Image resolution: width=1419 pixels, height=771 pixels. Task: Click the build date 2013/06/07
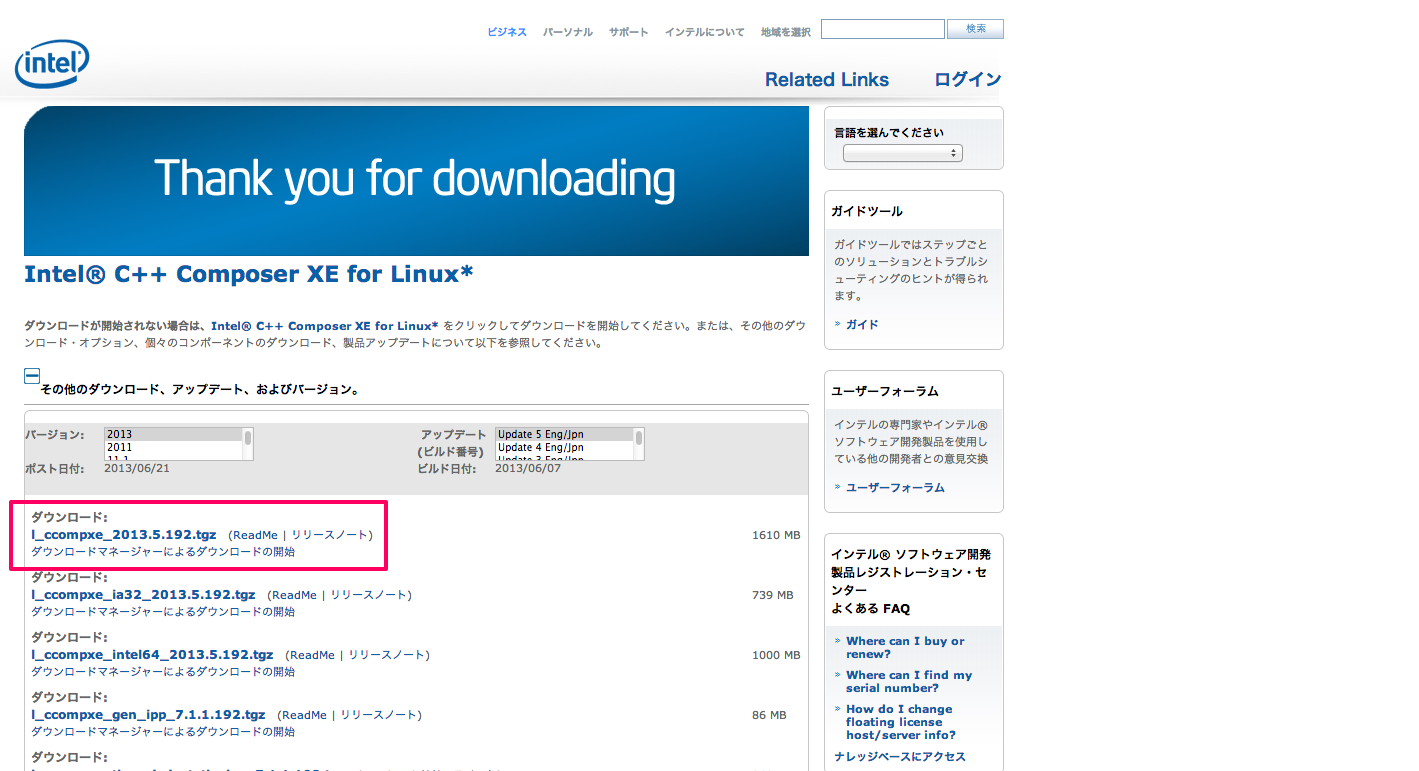(528, 468)
